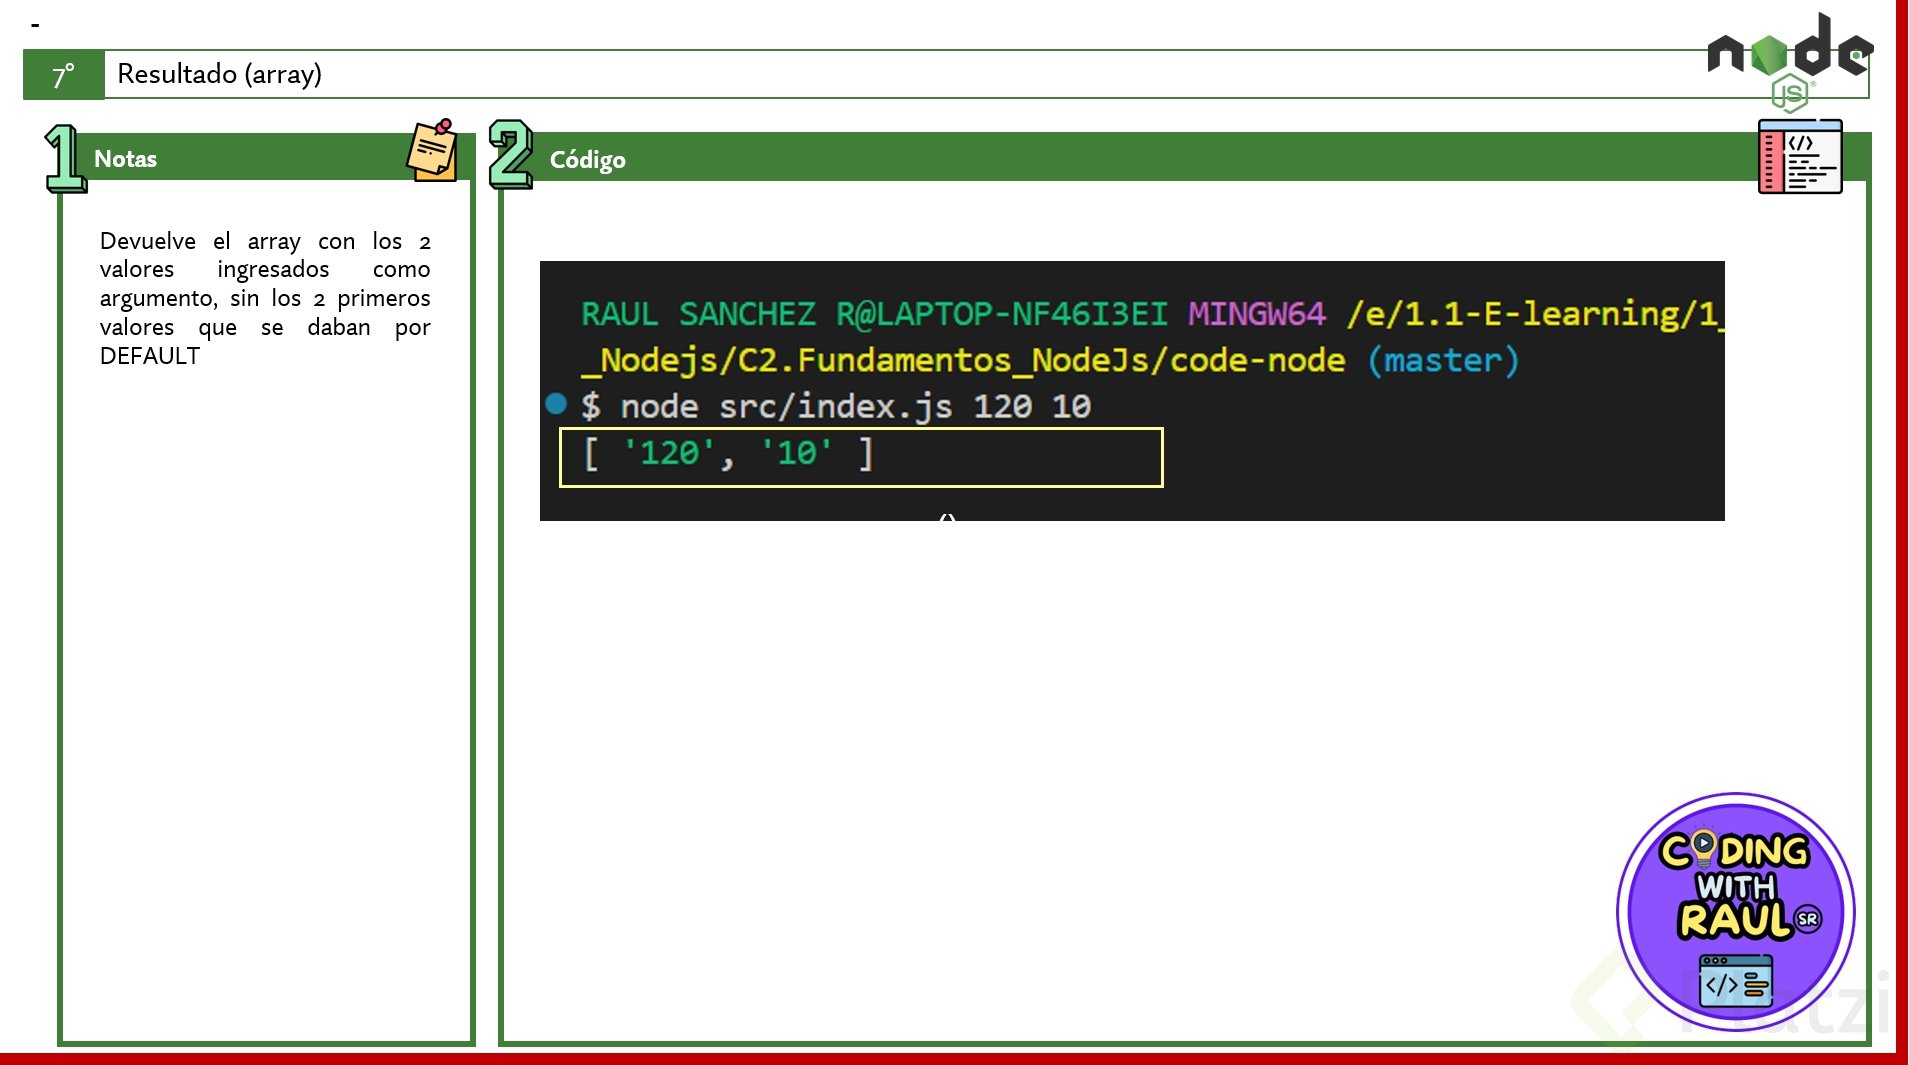Click the code document icon on Código
Image resolution: width=1909 pixels, height=1065 pixels.
point(1800,157)
